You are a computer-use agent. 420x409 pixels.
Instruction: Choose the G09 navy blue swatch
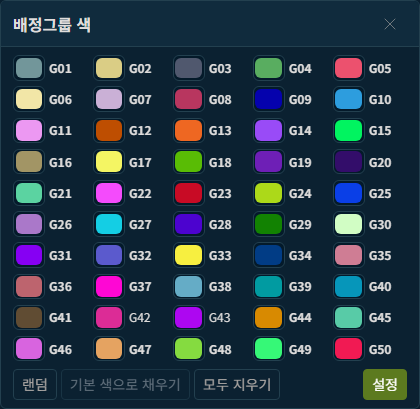point(269,99)
